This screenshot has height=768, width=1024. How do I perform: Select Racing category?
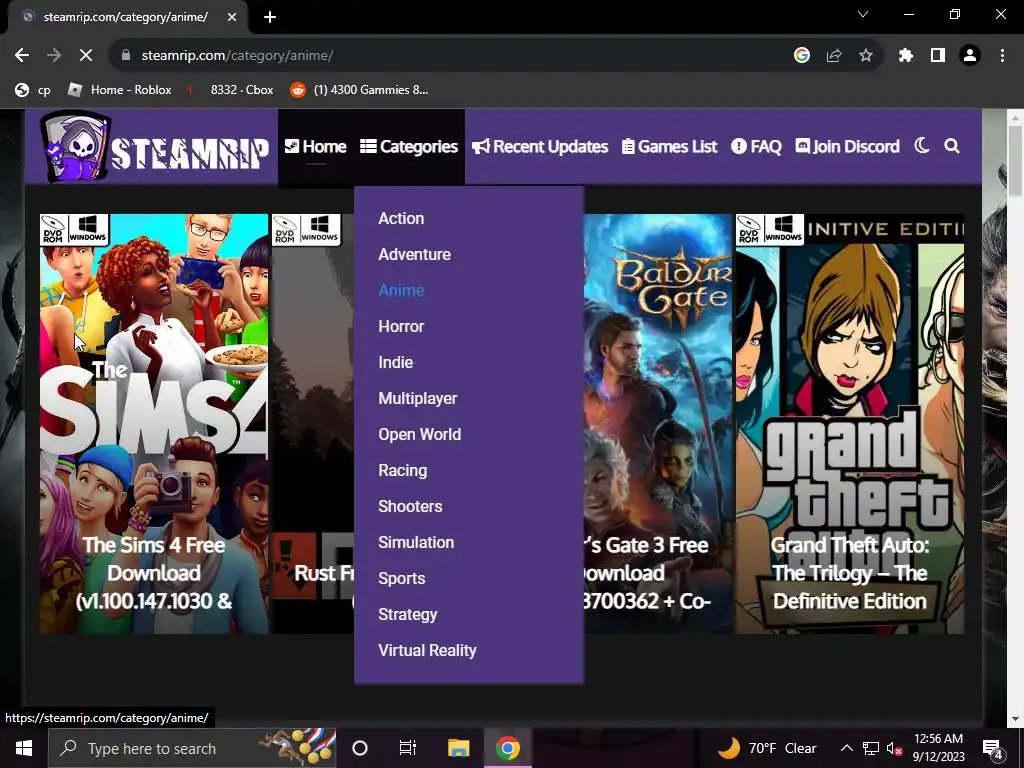coord(402,470)
